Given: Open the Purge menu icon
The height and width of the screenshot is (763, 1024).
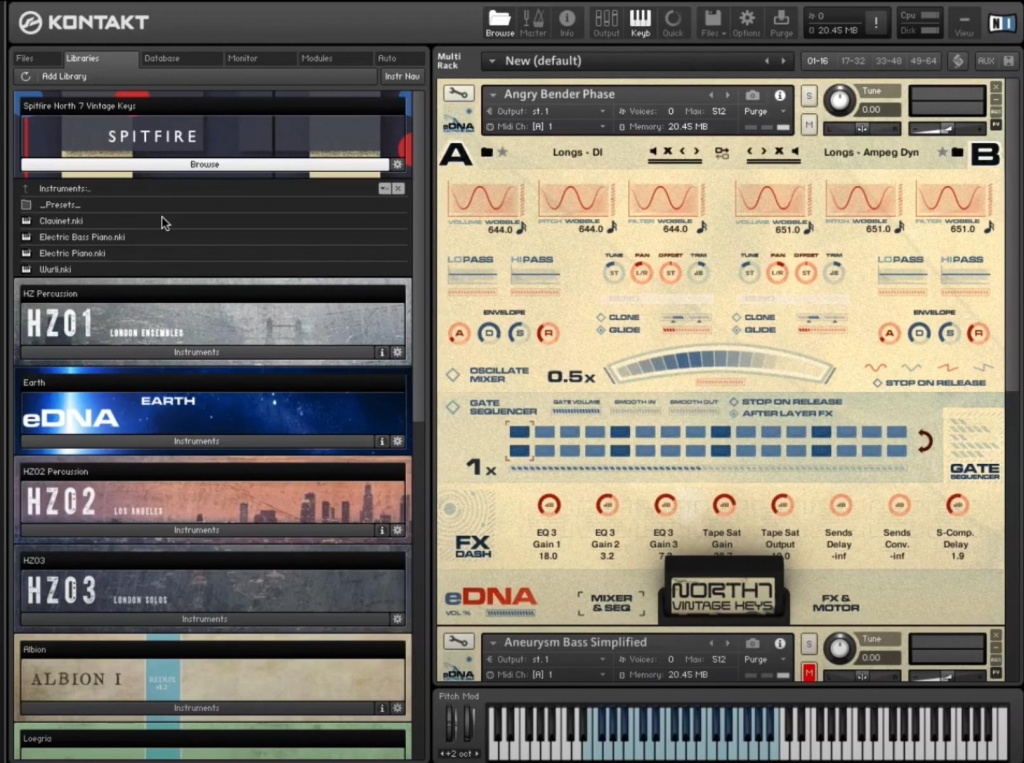Looking at the screenshot, I should (x=781, y=23).
